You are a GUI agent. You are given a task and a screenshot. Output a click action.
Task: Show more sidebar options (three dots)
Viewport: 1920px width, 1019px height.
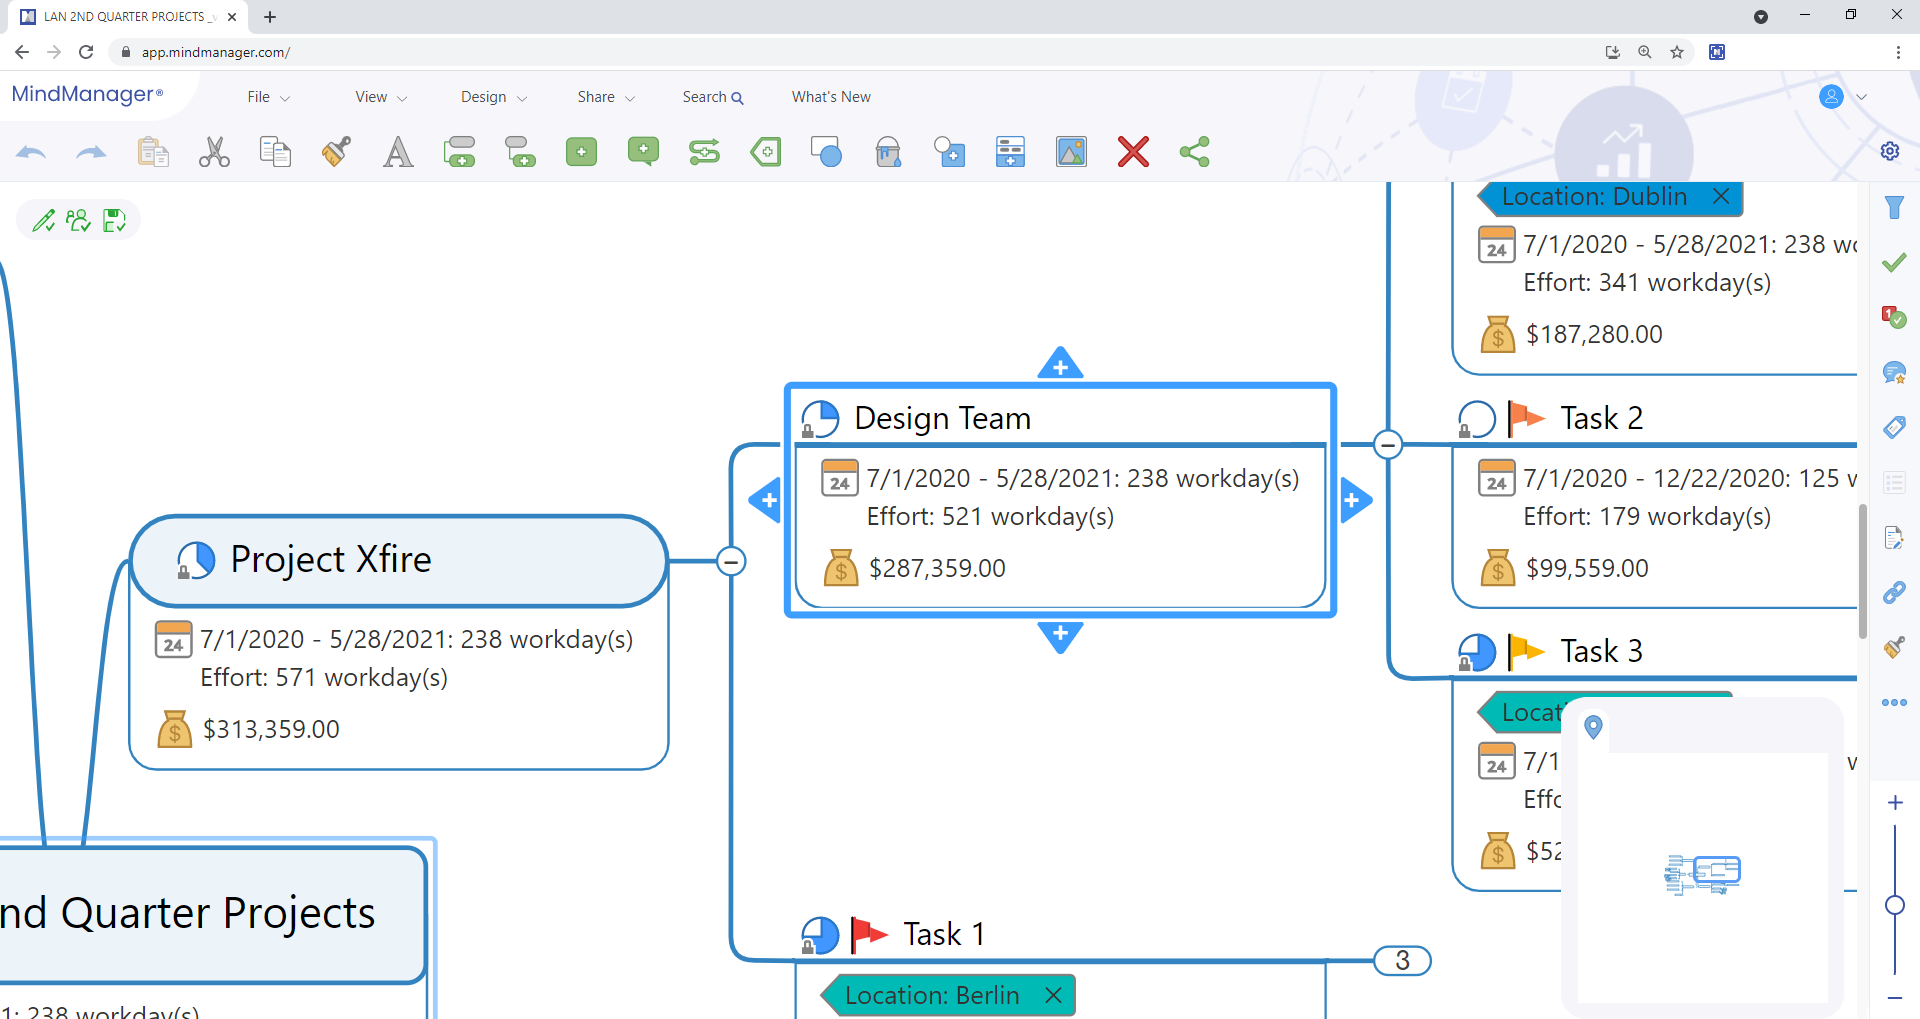click(x=1894, y=703)
